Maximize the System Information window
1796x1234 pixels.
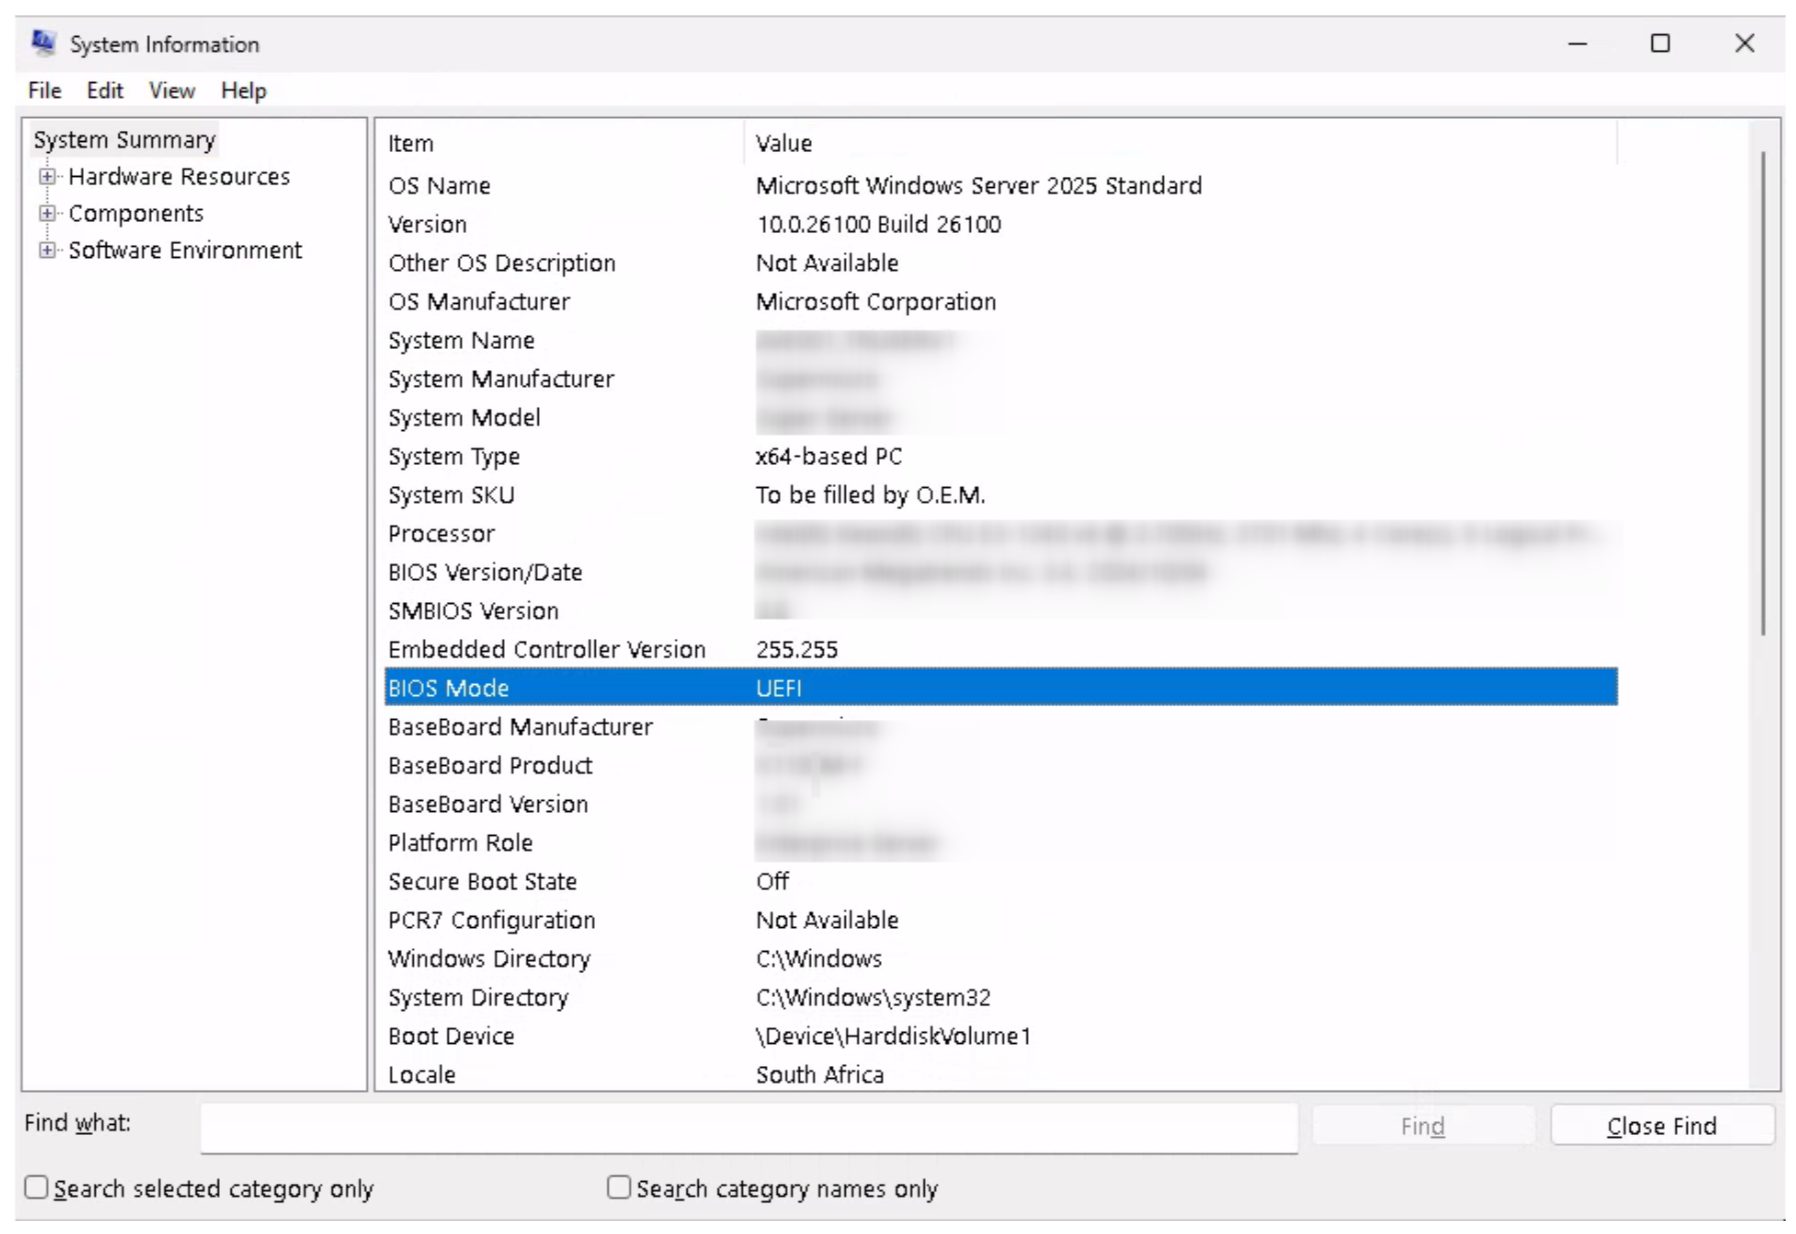(1660, 44)
